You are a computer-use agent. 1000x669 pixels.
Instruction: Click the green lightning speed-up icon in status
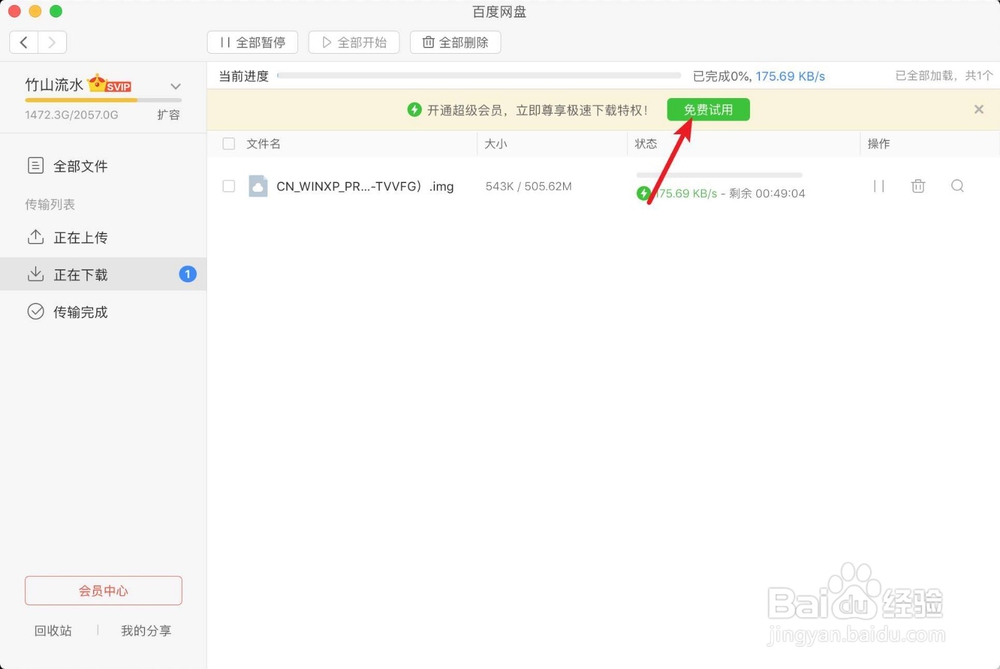[x=643, y=193]
